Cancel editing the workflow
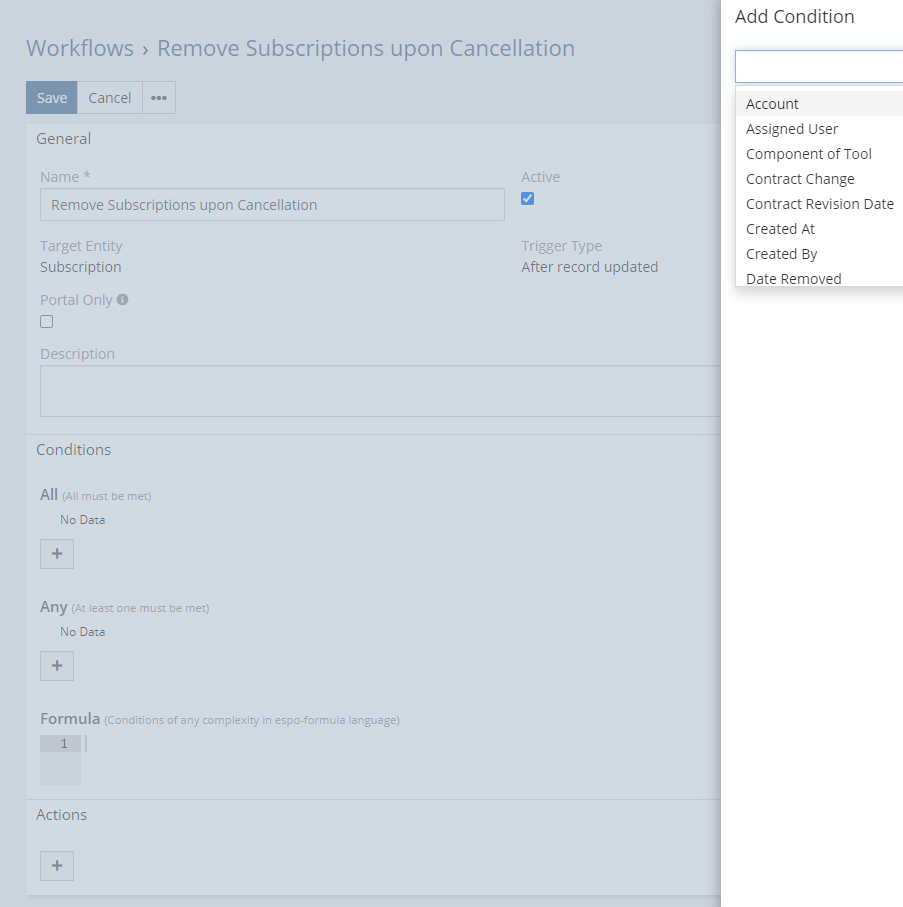The height and width of the screenshot is (907, 903). click(x=110, y=98)
